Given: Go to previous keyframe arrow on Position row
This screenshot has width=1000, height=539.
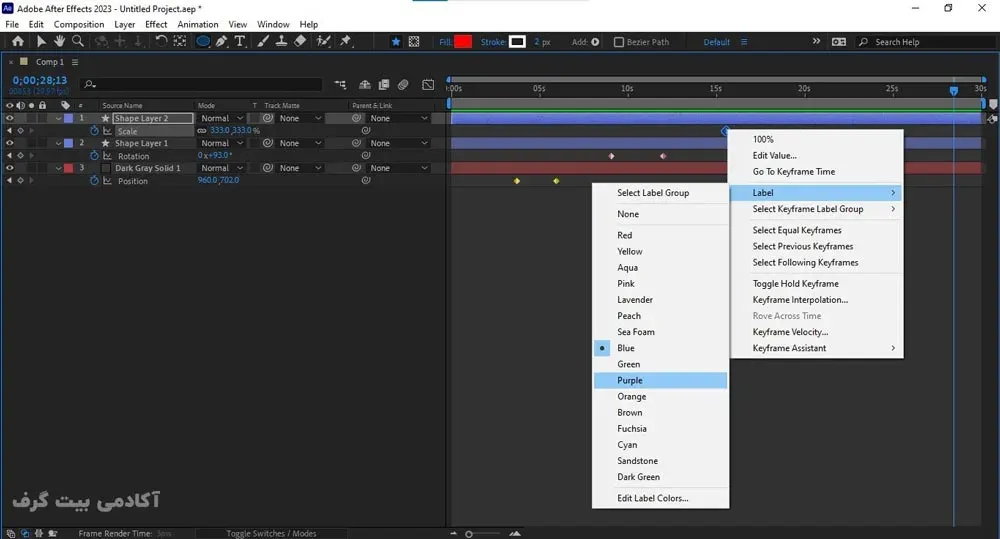Looking at the screenshot, I should point(10,181).
